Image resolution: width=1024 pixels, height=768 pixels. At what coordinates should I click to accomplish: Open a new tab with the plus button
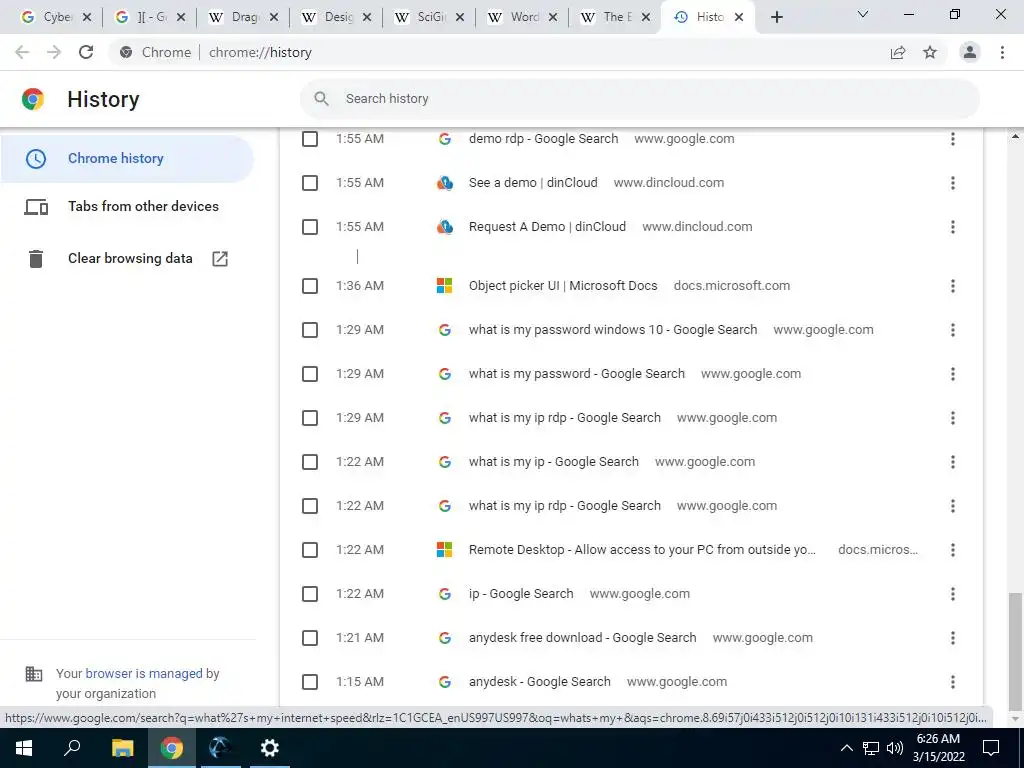[x=776, y=18]
